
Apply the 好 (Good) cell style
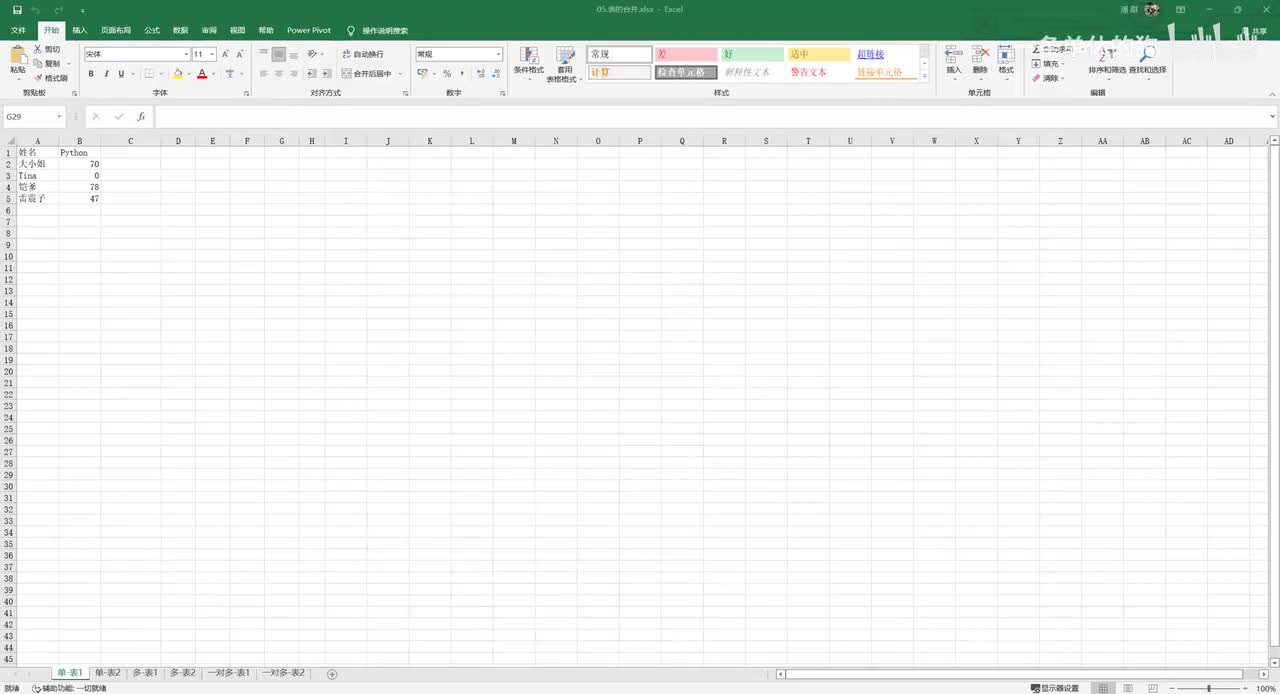752,54
